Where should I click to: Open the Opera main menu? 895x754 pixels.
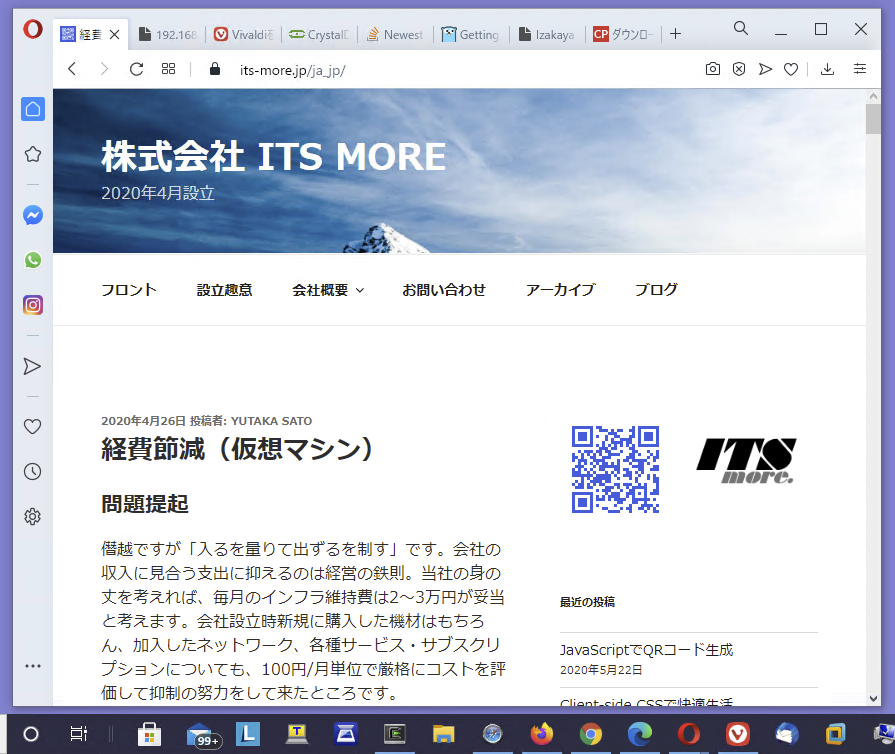32,30
